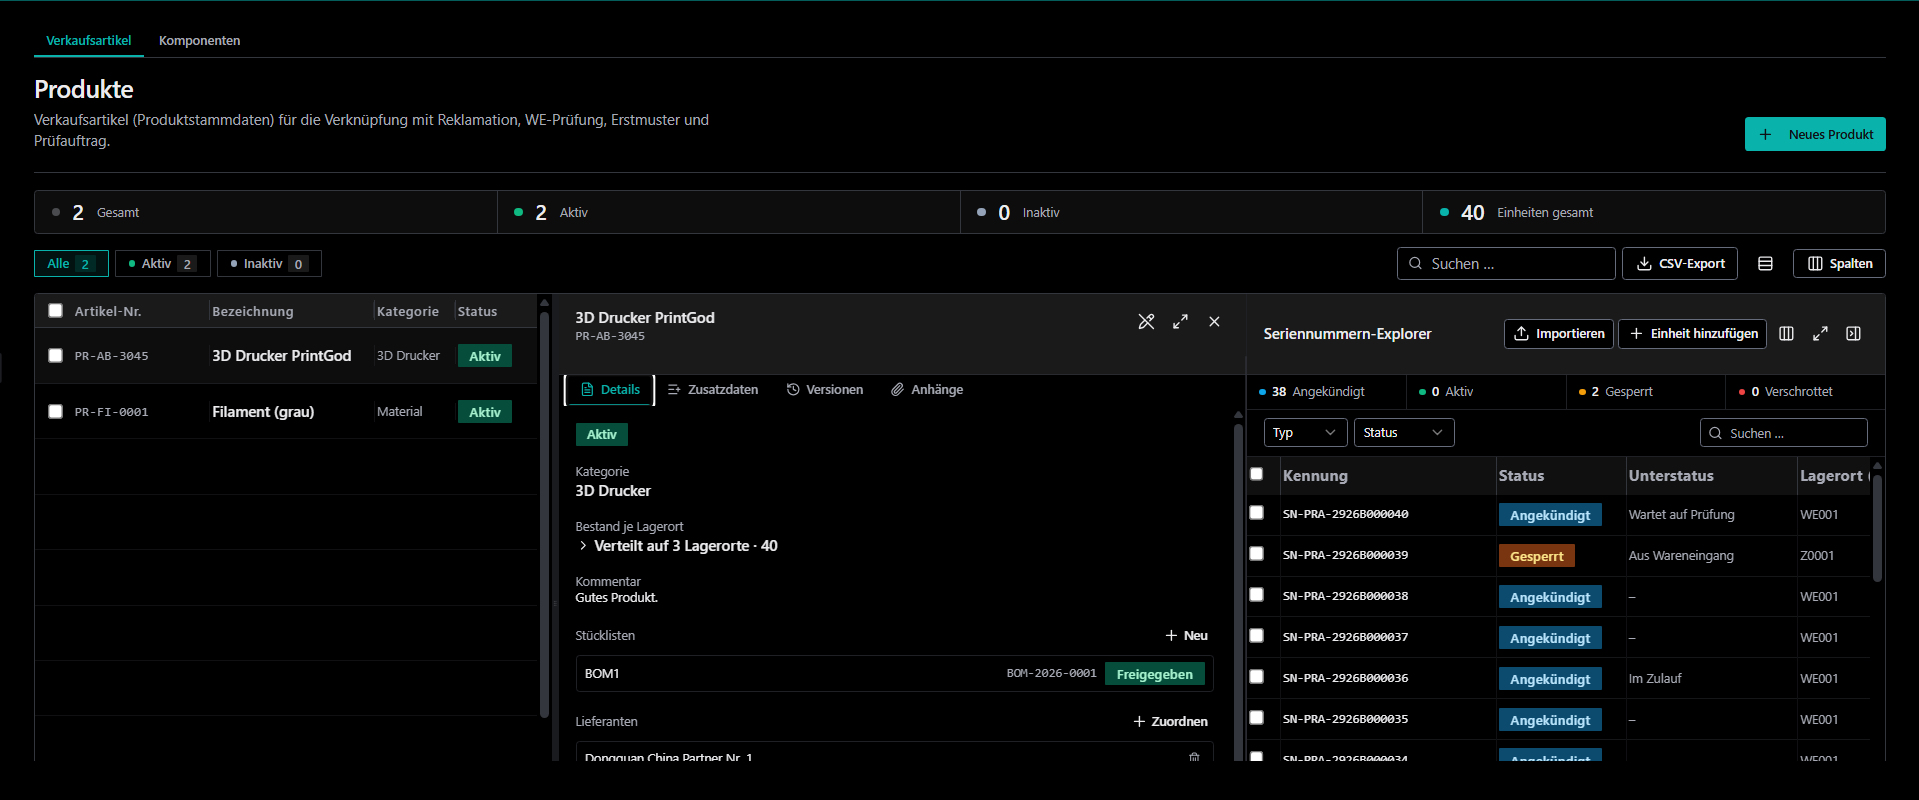Filter products by Inaktiv chip
The height and width of the screenshot is (800, 1919).
coord(269,264)
